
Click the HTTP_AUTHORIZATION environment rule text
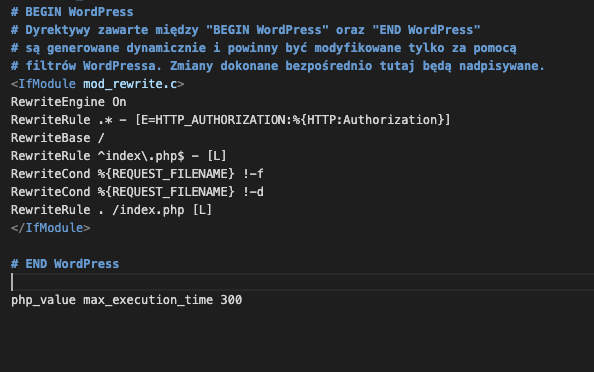293,120
